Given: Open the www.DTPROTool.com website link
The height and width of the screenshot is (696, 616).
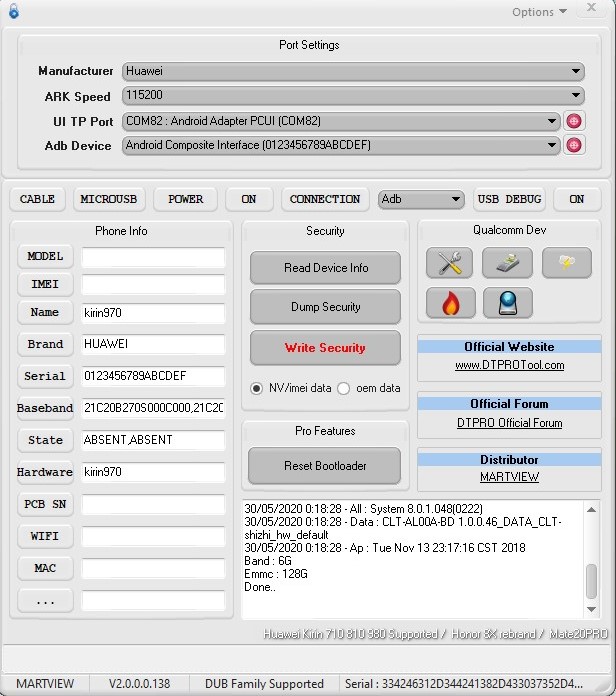Looking at the screenshot, I should coord(509,365).
